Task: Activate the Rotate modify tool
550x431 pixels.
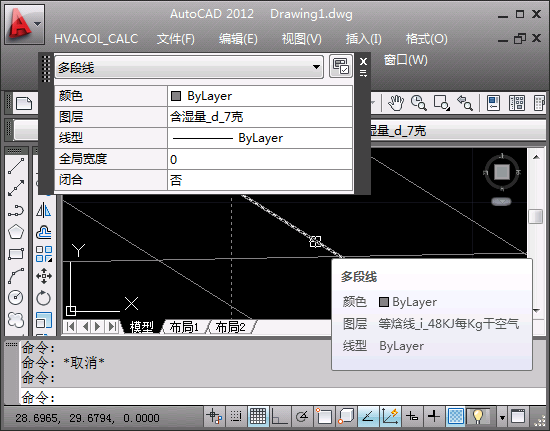Action: [x=44, y=298]
